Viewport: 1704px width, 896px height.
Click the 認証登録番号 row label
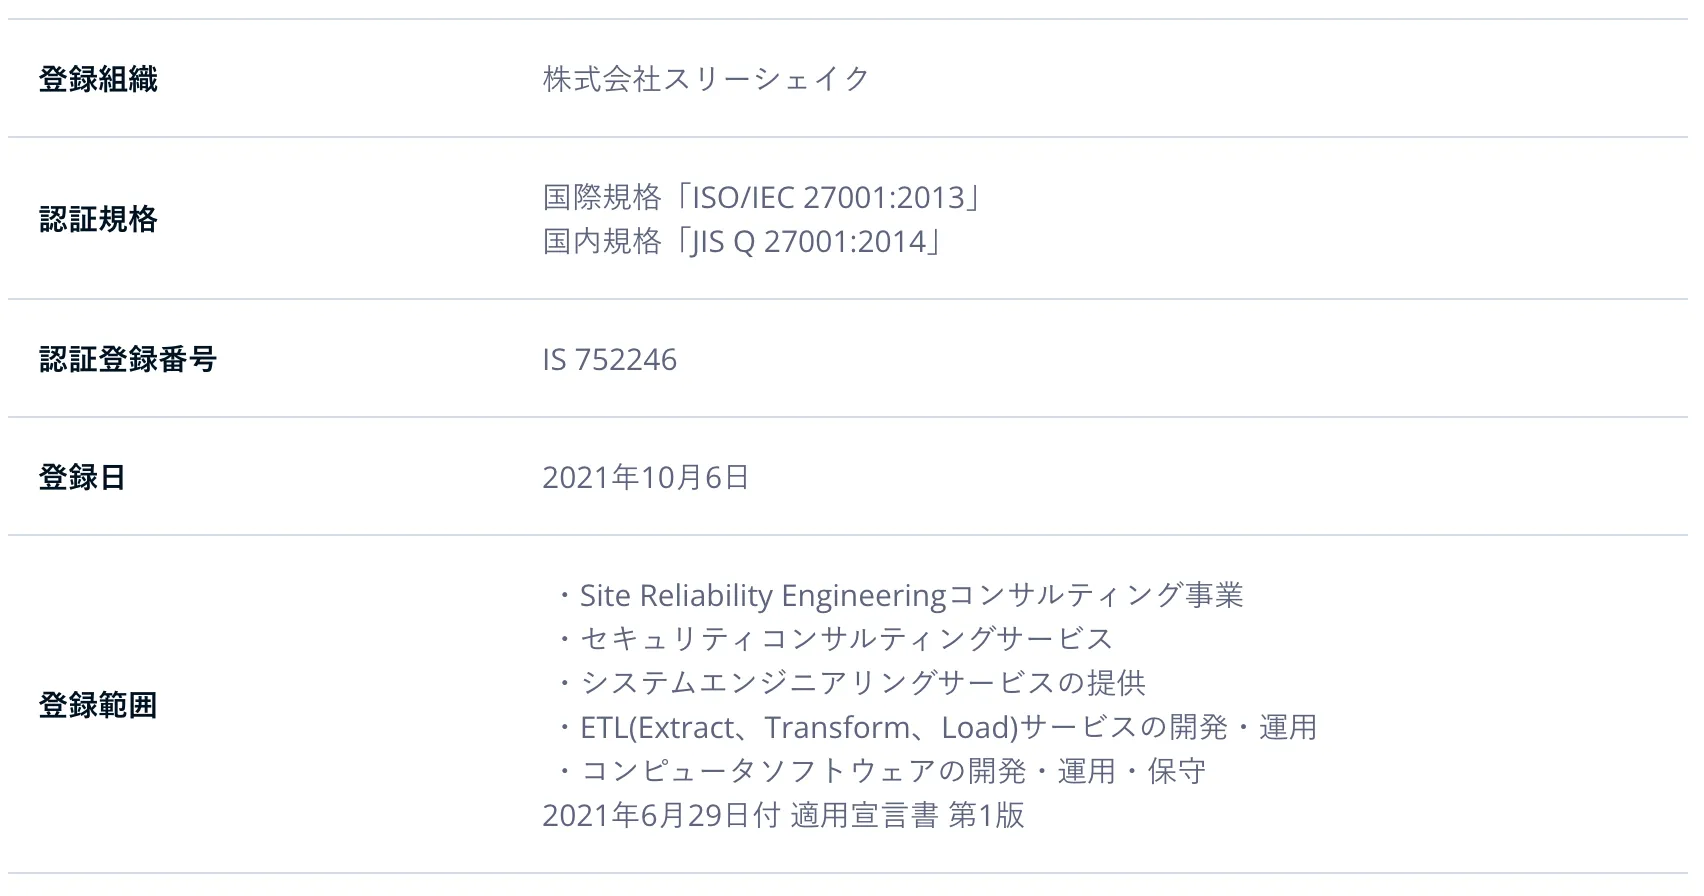(x=128, y=359)
